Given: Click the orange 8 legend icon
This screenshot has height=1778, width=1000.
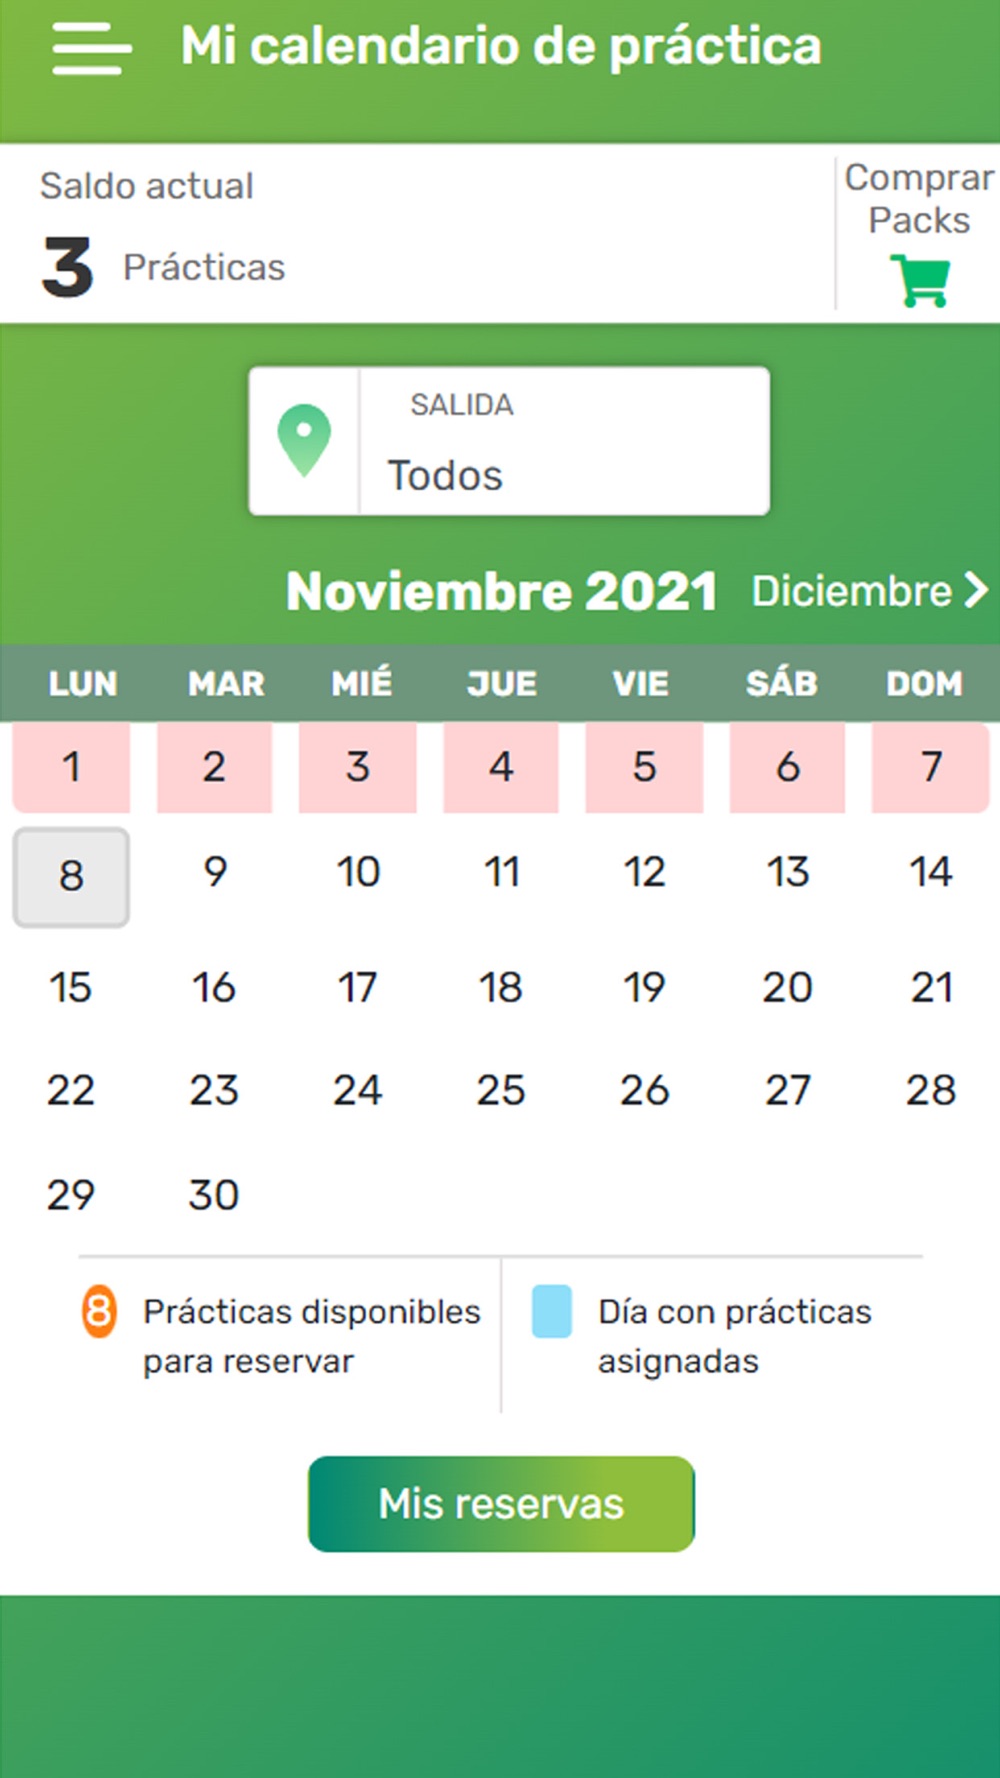Looking at the screenshot, I should tap(99, 1311).
